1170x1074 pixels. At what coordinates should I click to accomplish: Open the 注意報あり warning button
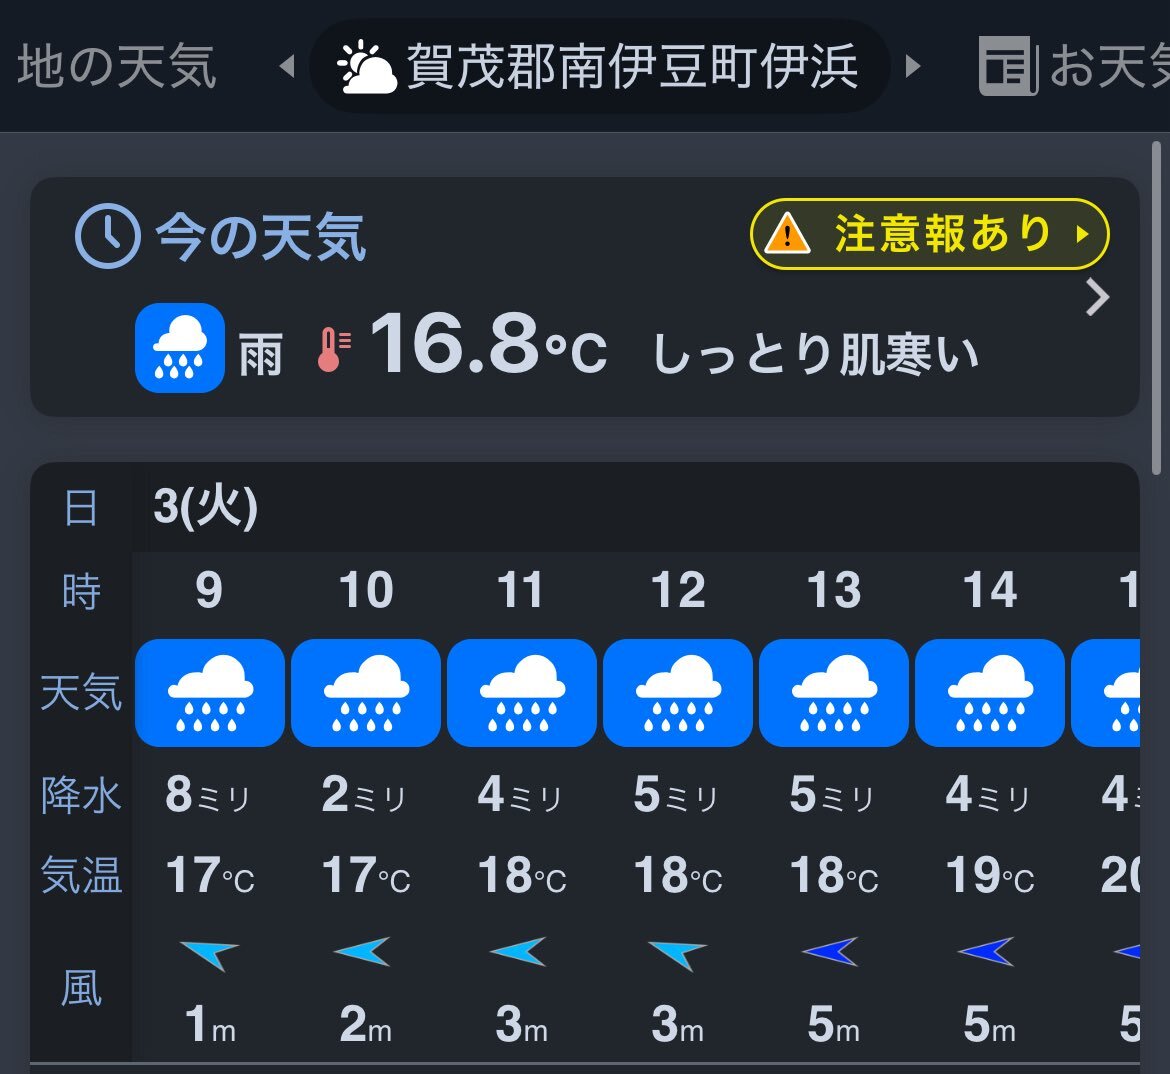pyautogui.click(x=930, y=234)
